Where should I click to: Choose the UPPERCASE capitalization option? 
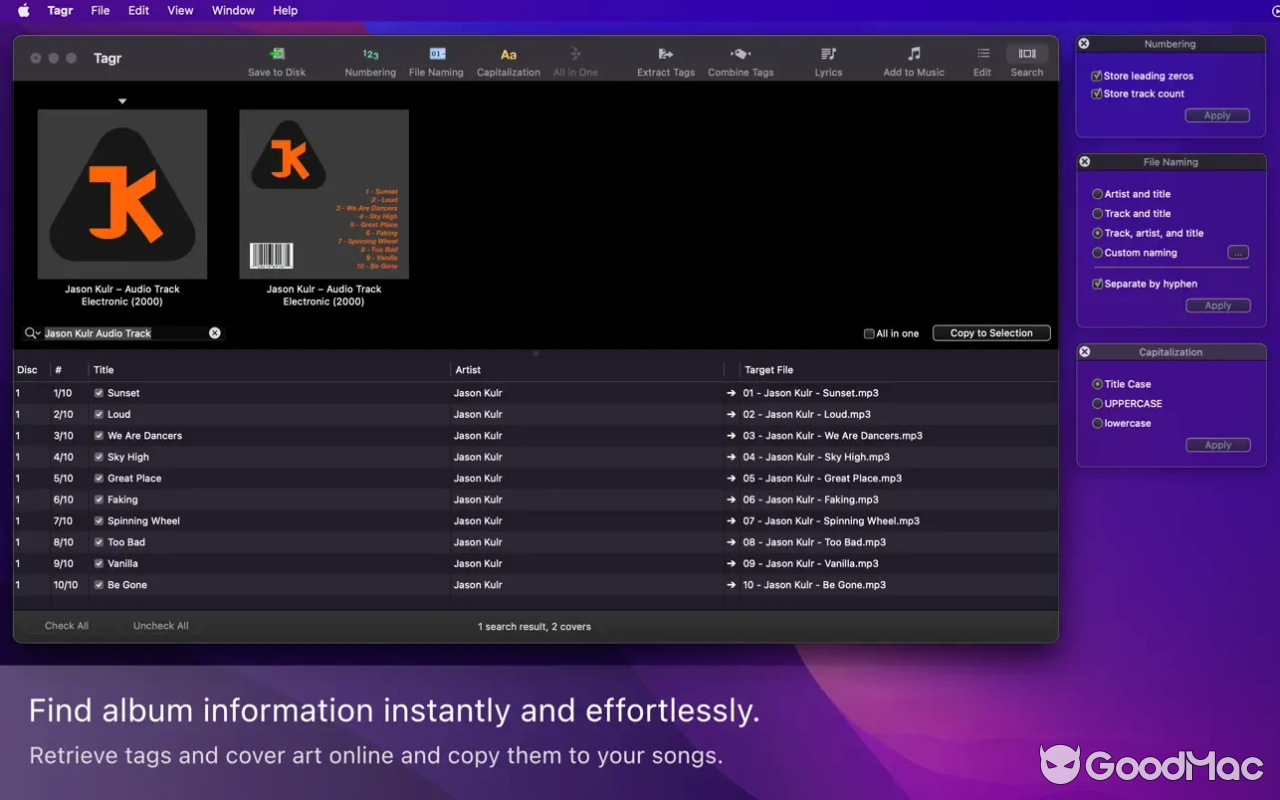1098,404
